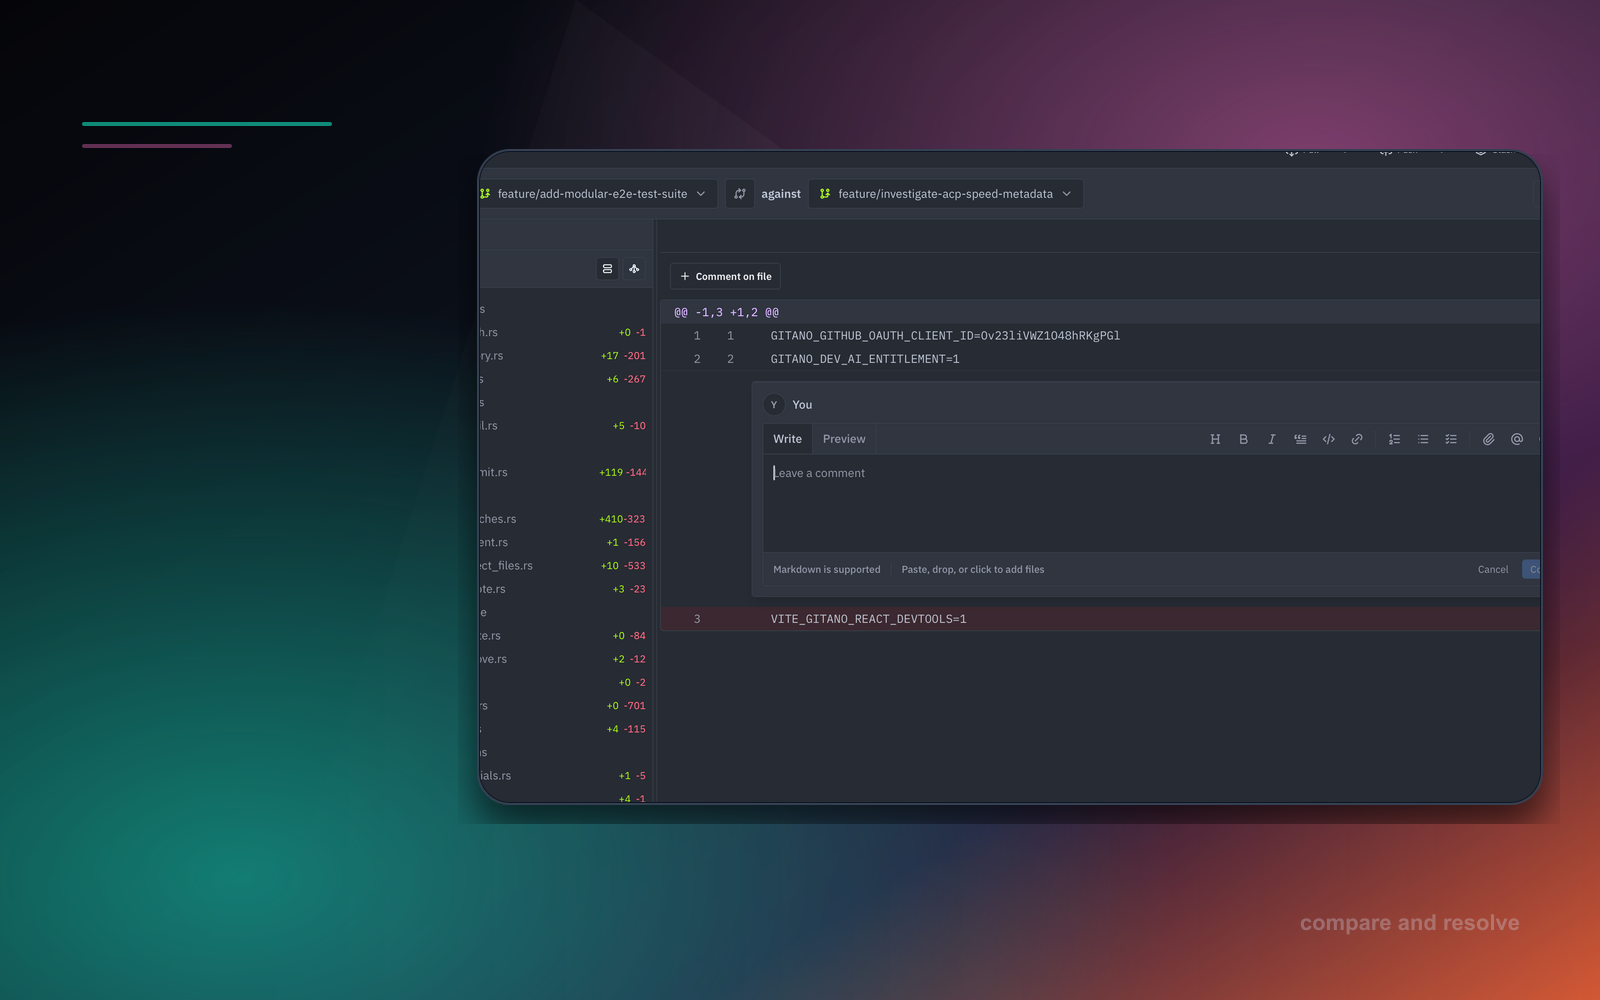Viewport: 1600px width, 1000px height.
Task: Toggle bold formatting in comment editor
Action: (1243, 439)
